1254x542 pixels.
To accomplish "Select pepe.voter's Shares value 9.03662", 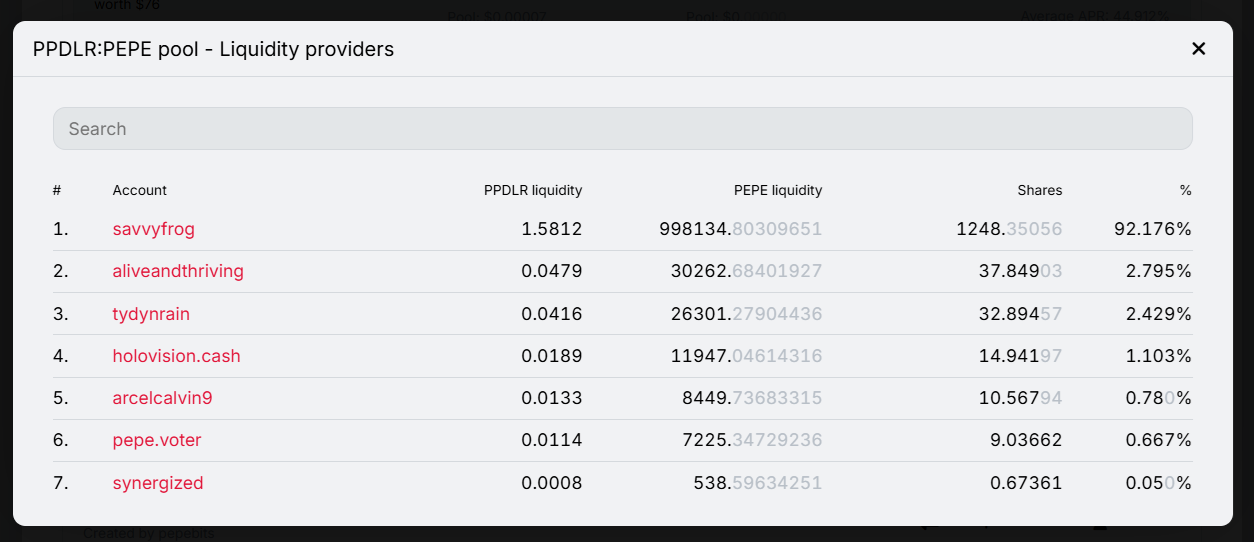I will click(1026, 440).
